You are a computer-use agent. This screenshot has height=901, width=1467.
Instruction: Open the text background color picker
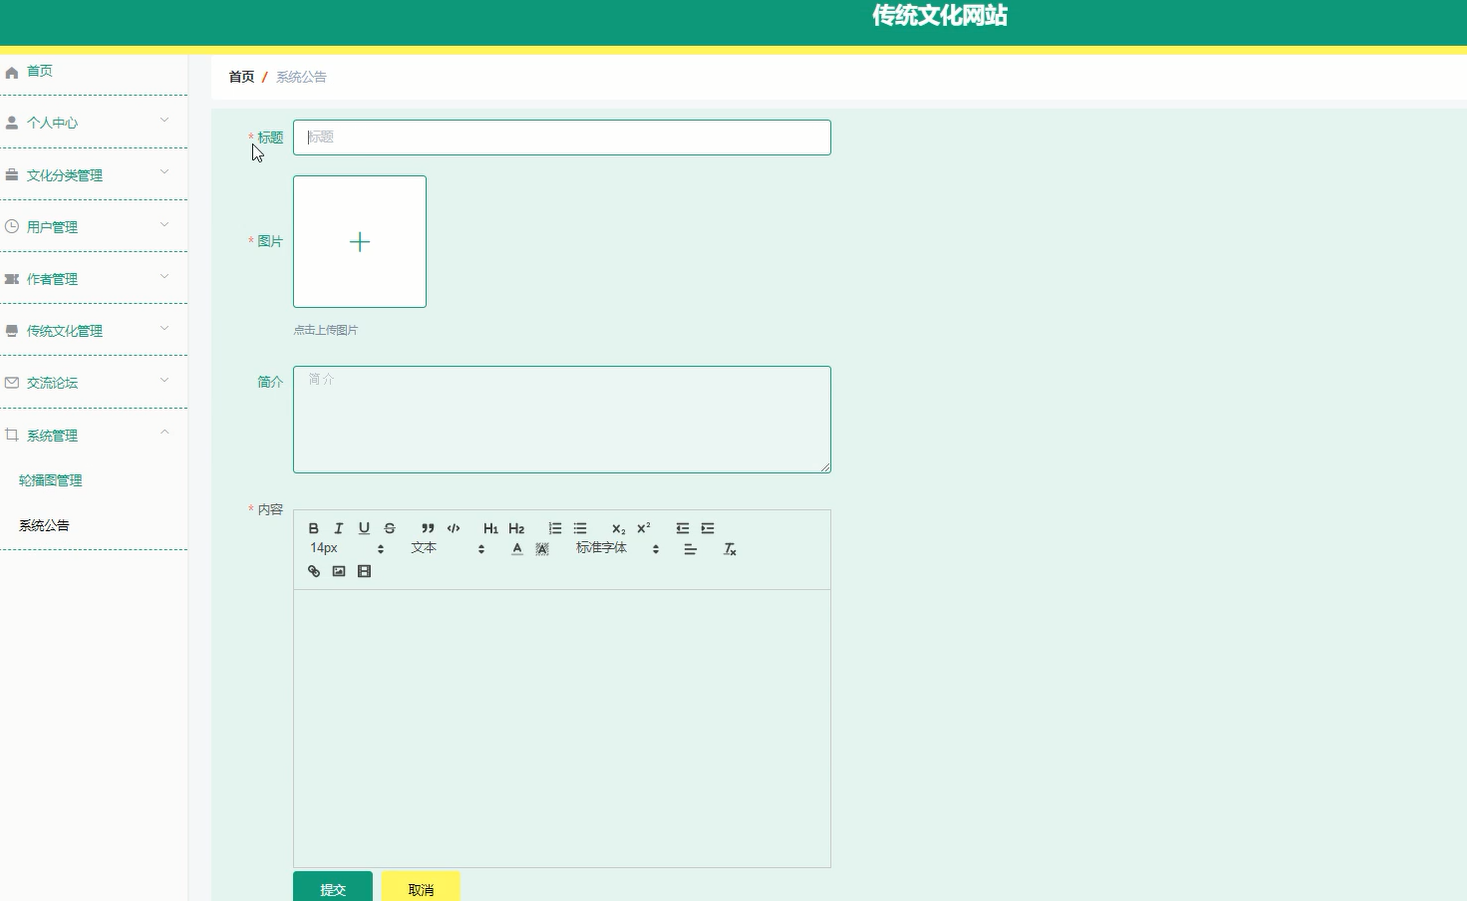(542, 549)
